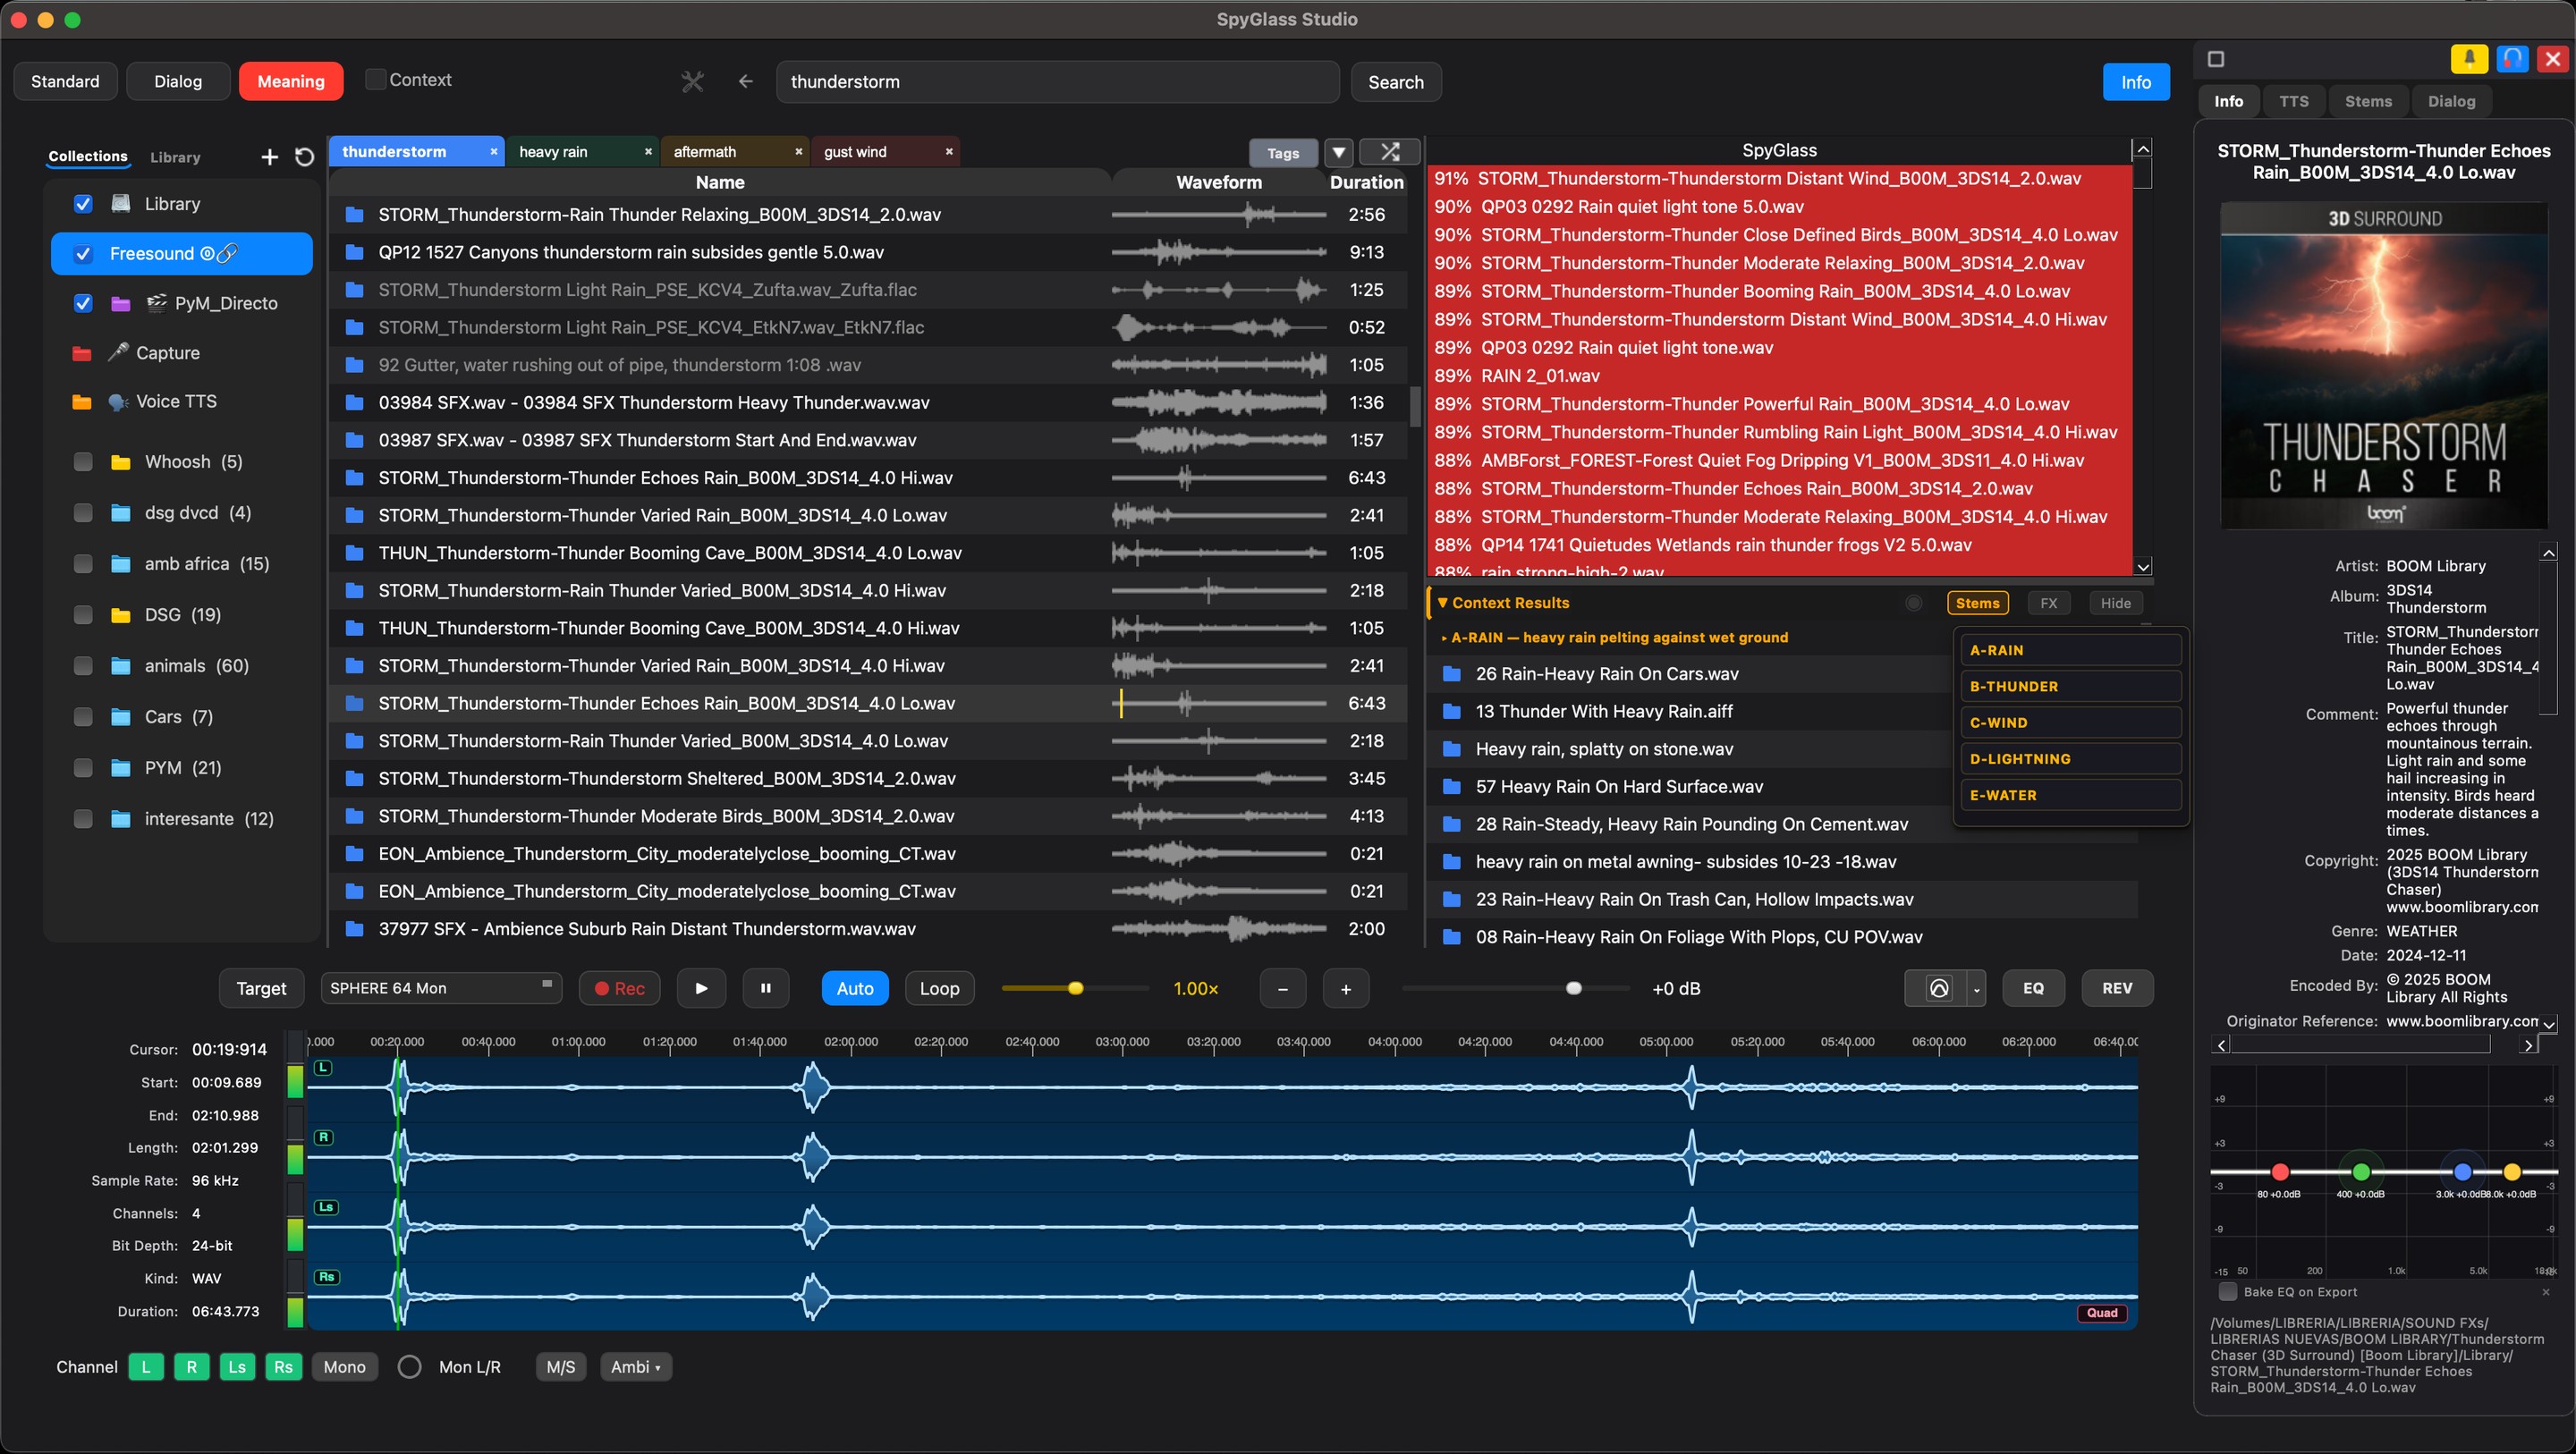The height and width of the screenshot is (1454, 2576).
Task: Open the Ambi dropdown menu
Action: click(x=636, y=1367)
